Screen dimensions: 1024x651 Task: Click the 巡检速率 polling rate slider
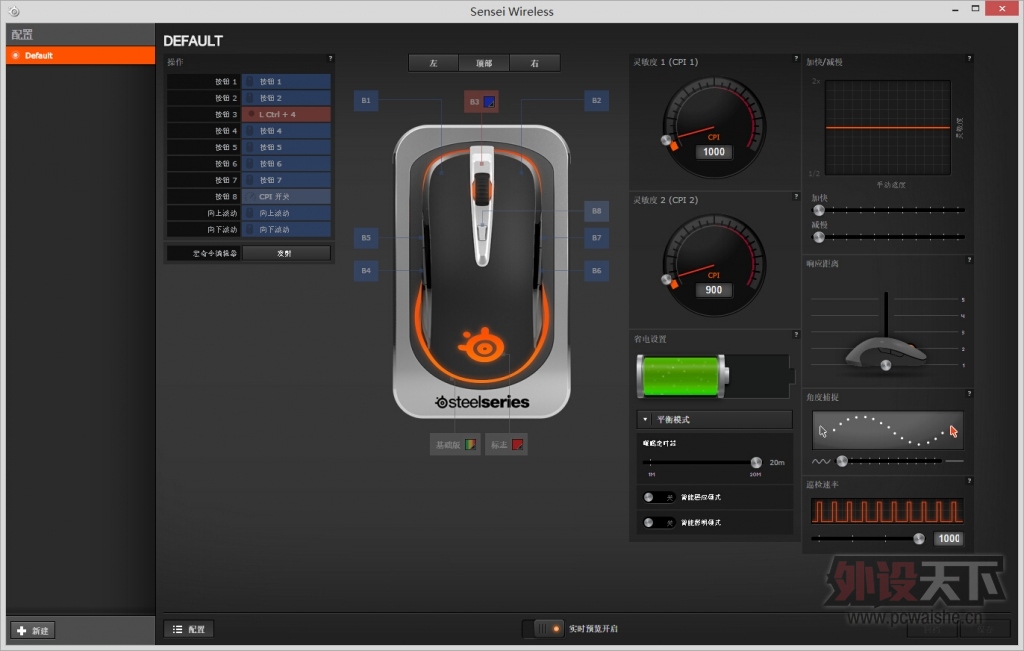pos(869,539)
